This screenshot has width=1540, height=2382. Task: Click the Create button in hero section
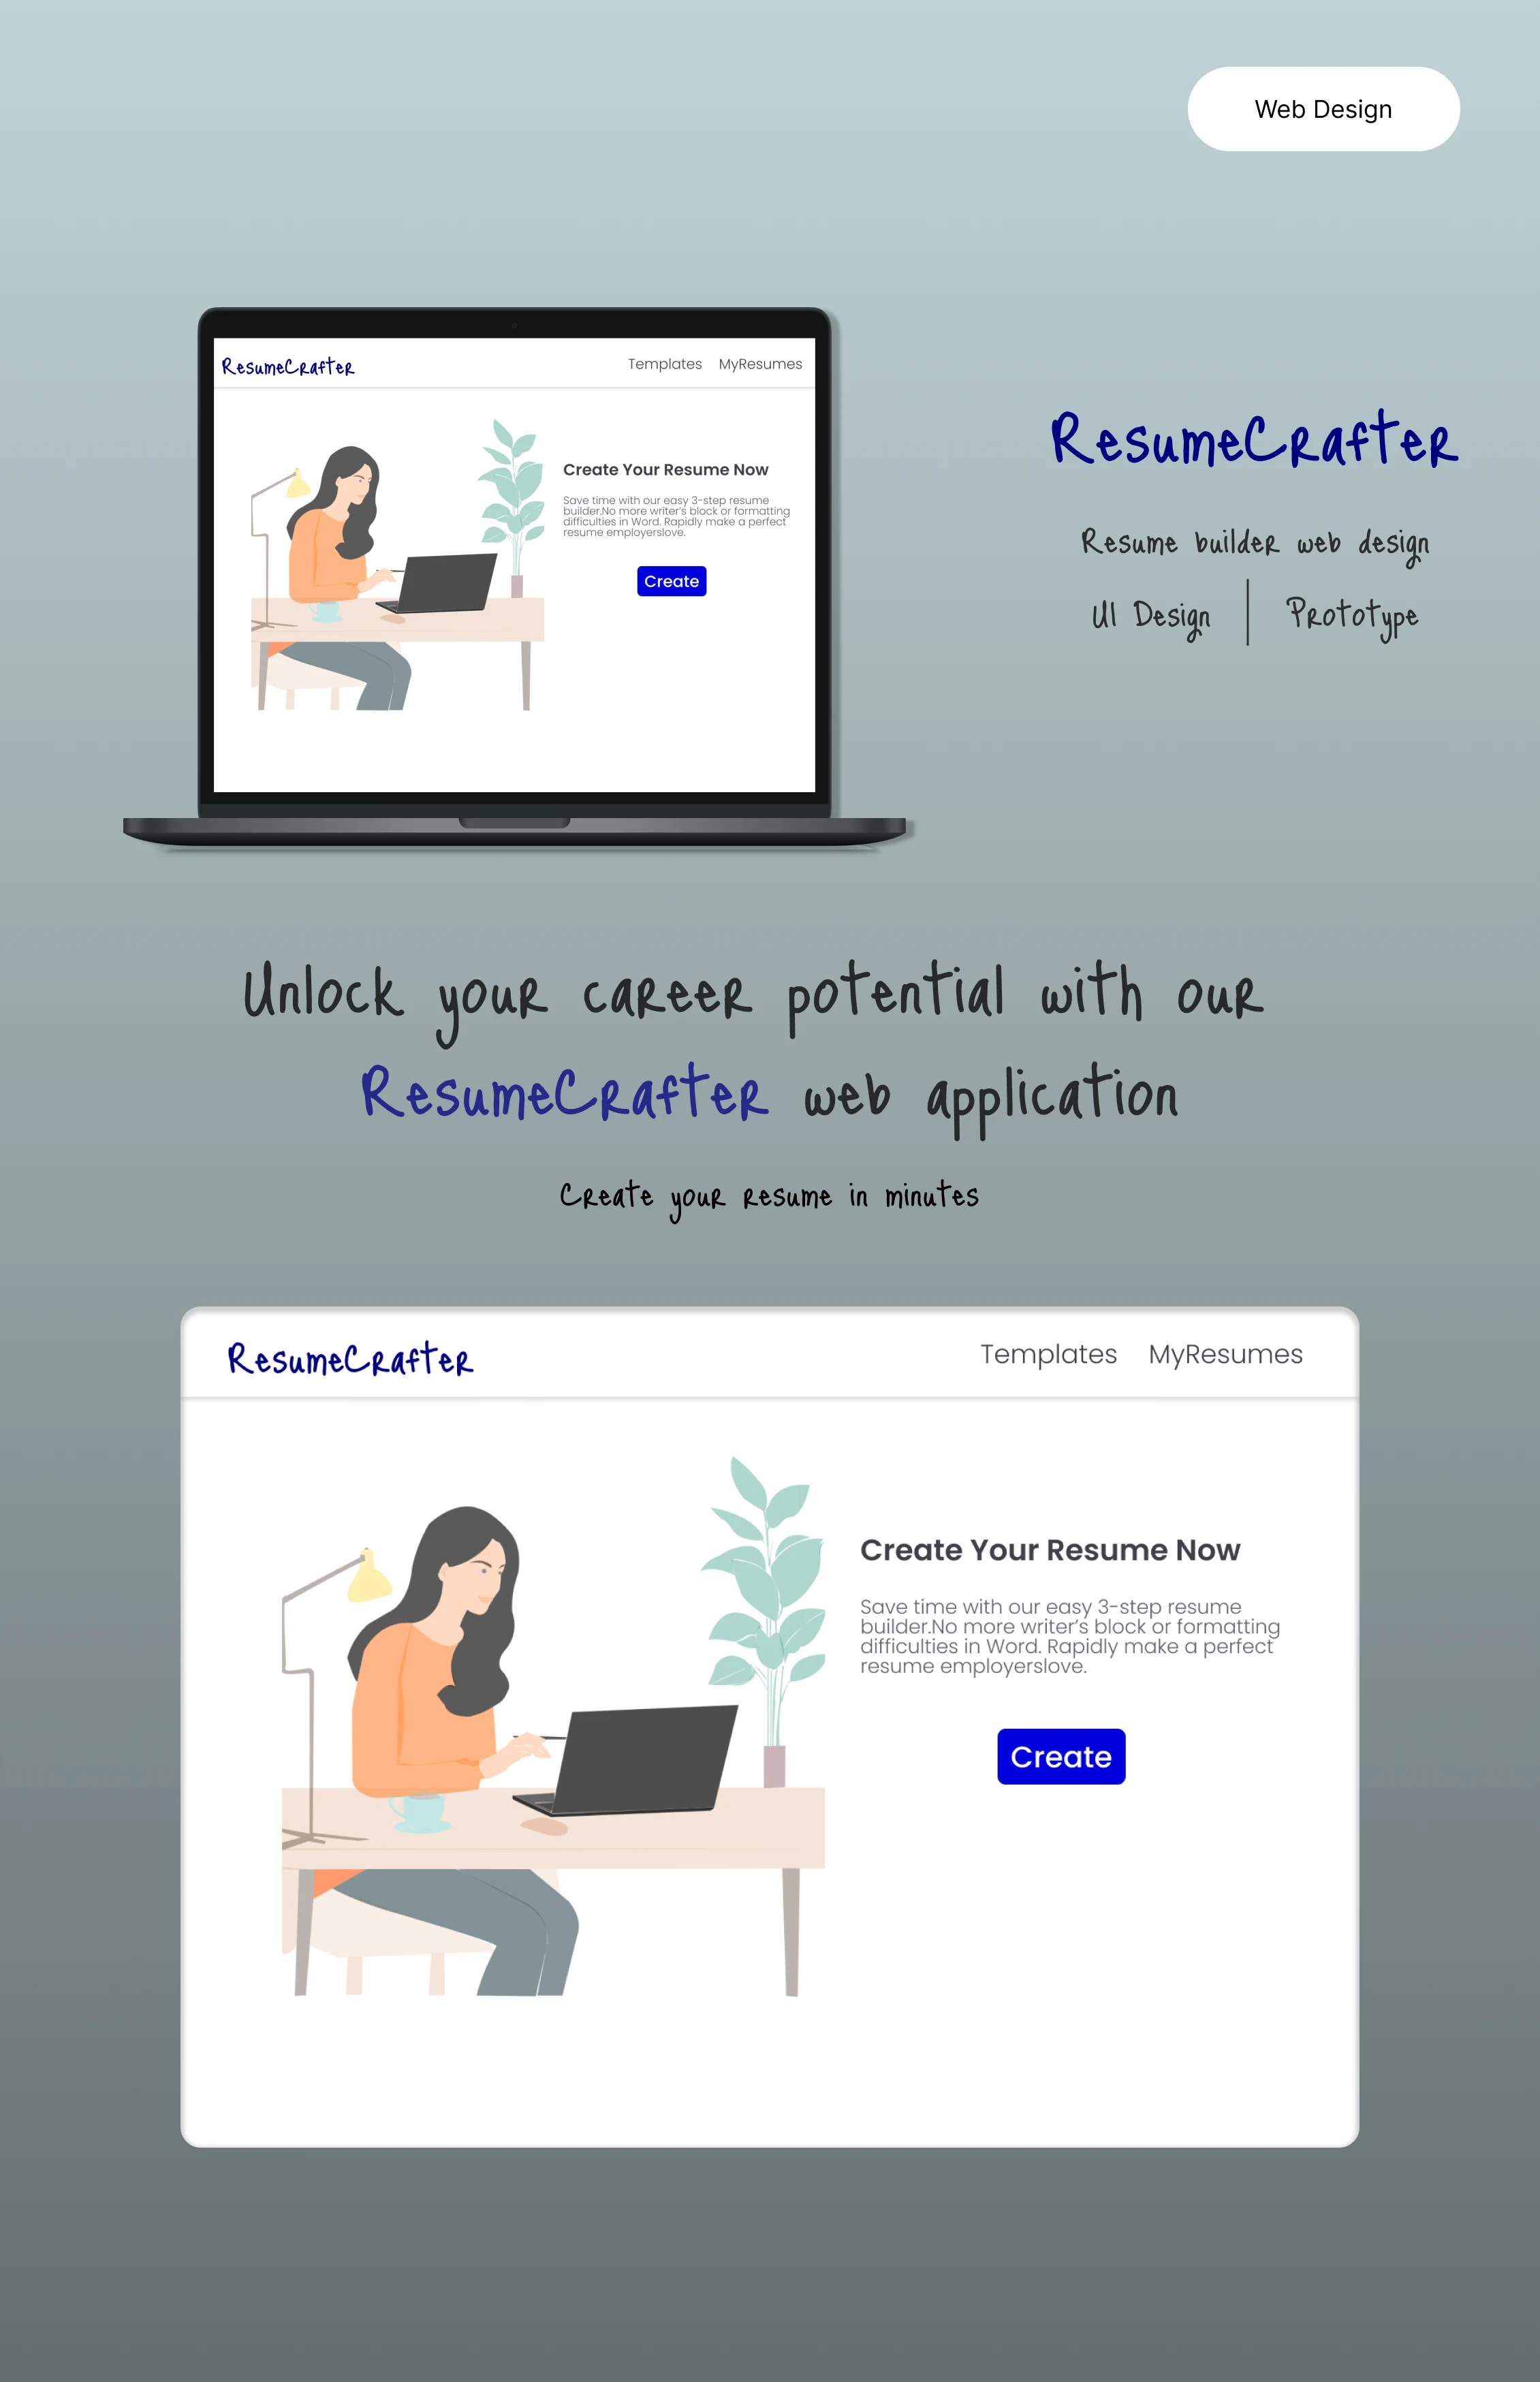pyautogui.click(x=1059, y=1755)
